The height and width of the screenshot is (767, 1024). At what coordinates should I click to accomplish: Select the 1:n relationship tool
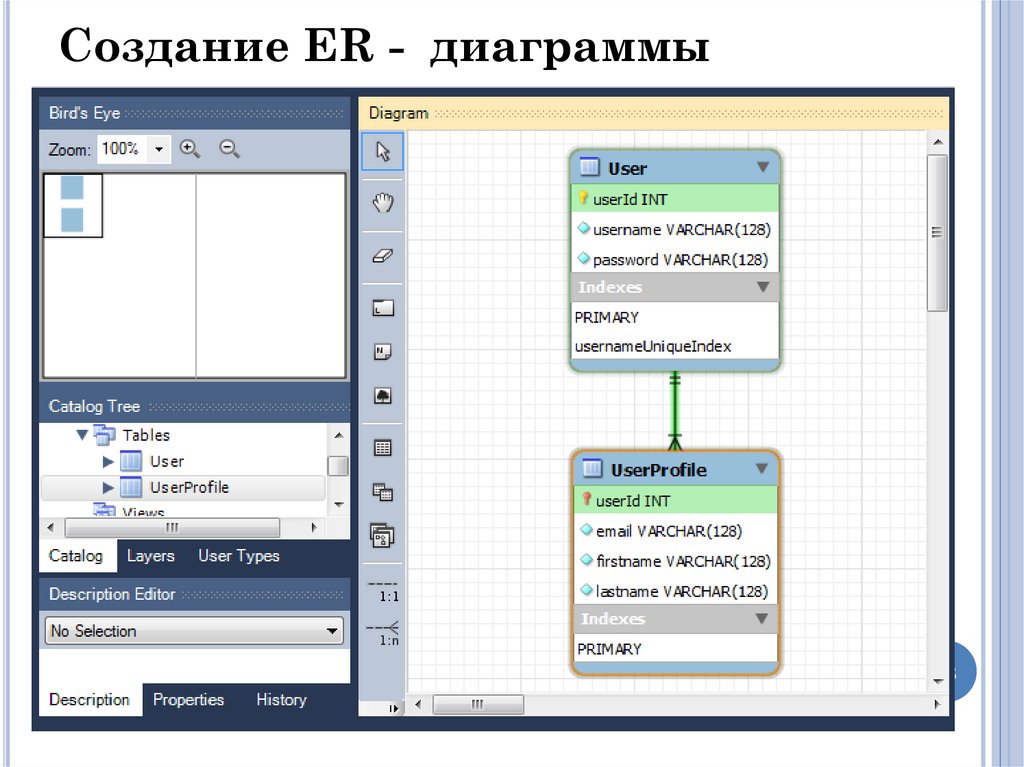(382, 635)
